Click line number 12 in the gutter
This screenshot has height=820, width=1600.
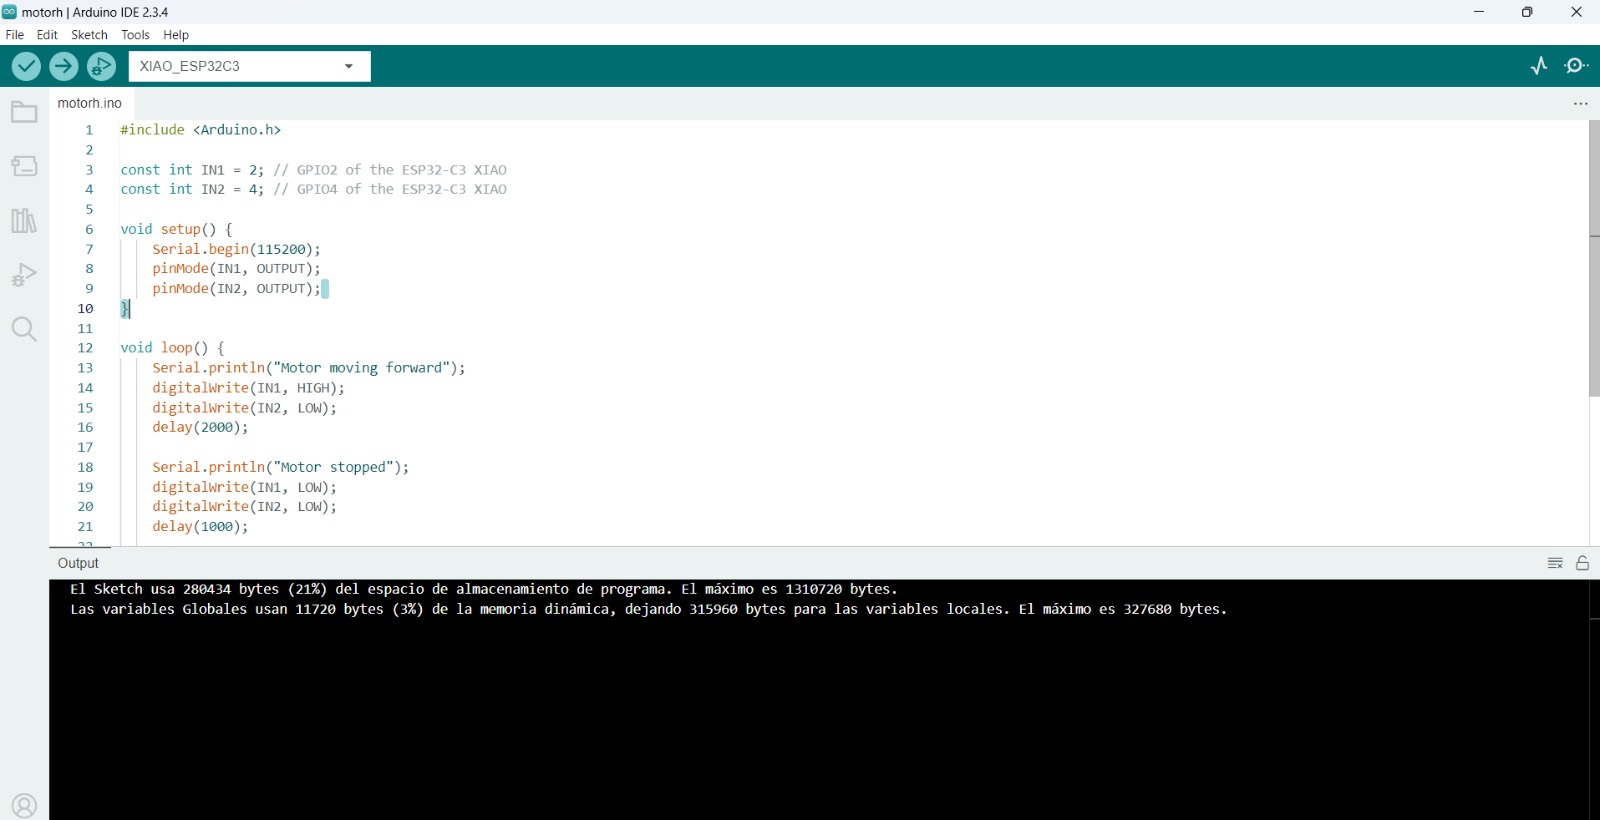coord(85,348)
